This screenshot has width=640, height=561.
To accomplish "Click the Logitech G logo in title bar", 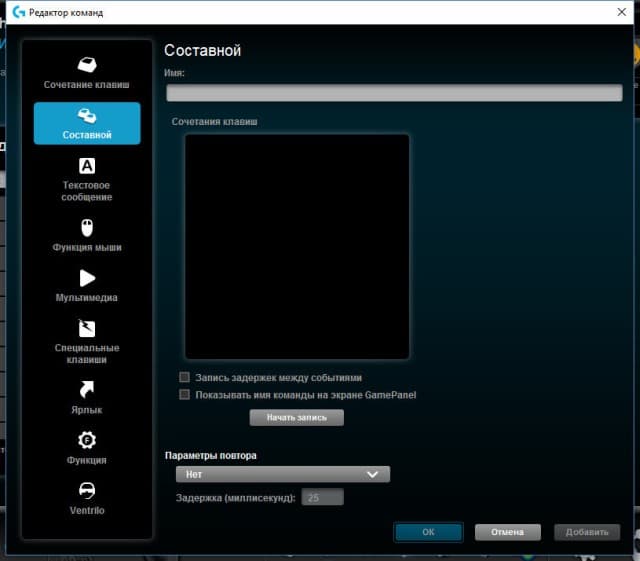I will point(19,12).
